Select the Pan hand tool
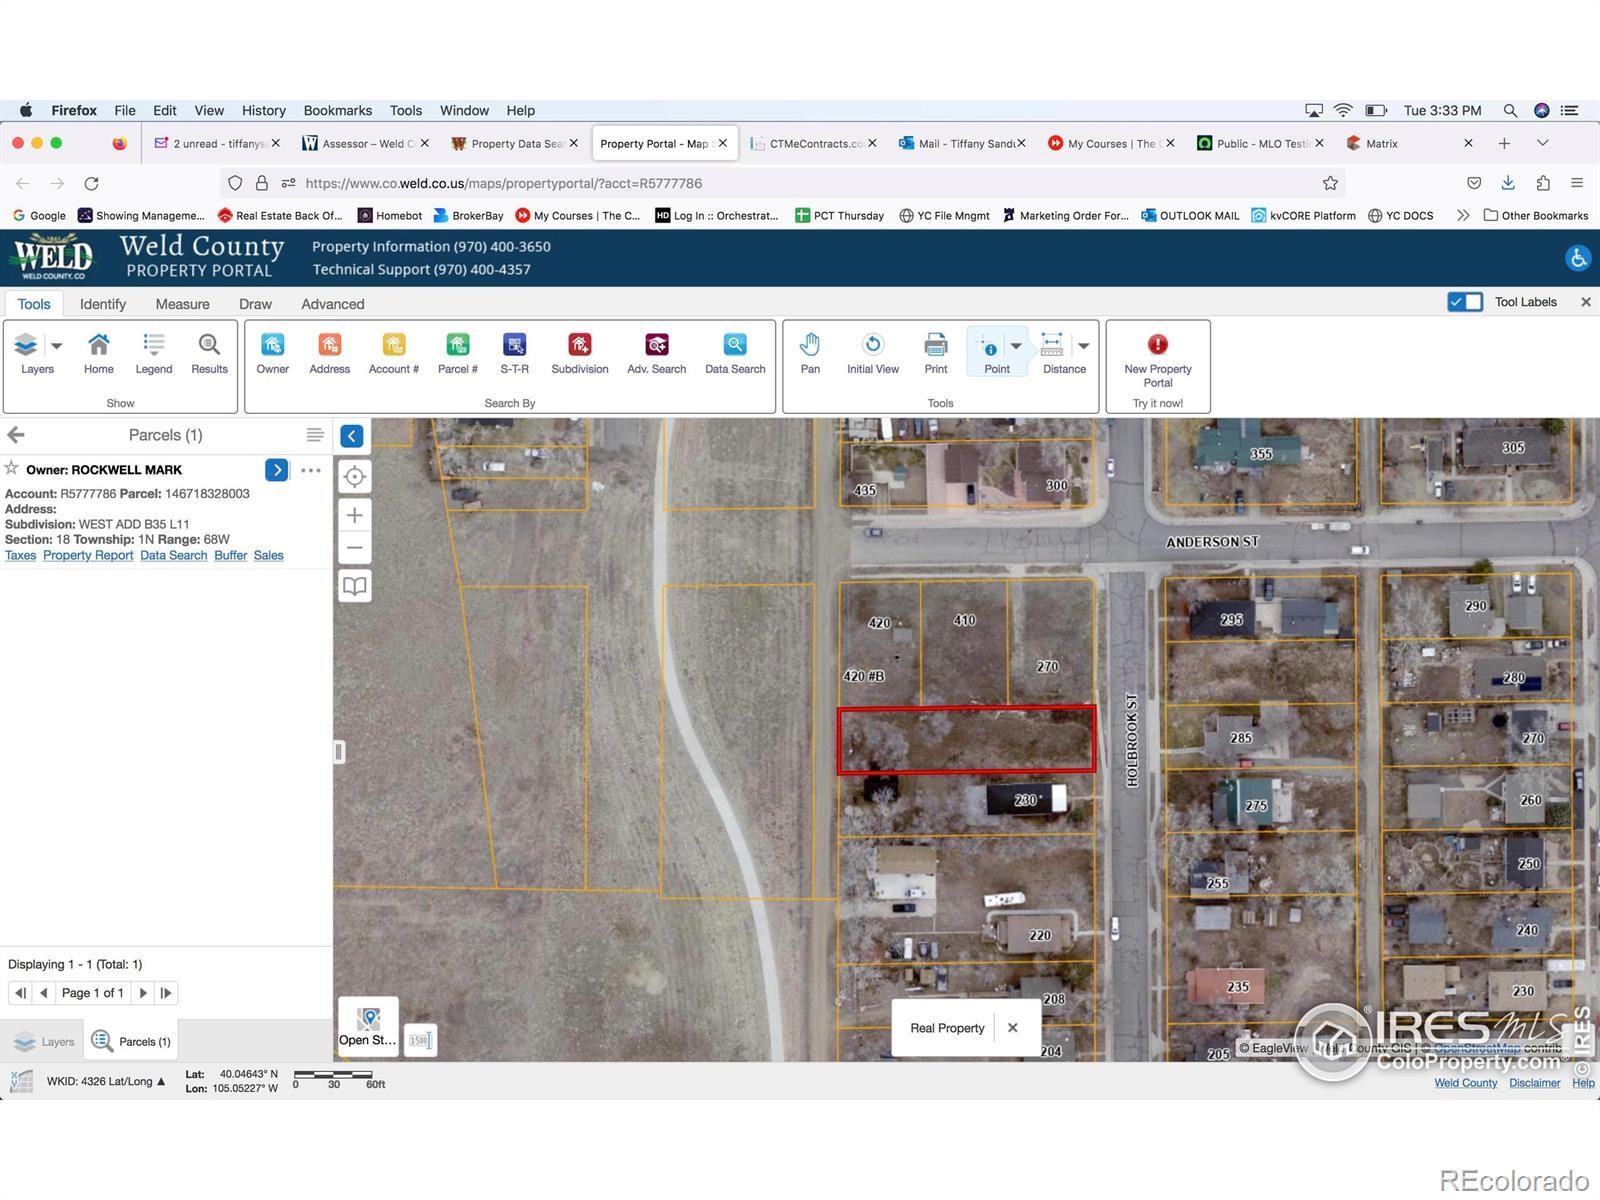This screenshot has height=1200, width=1600. pyautogui.click(x=810, y=353)
